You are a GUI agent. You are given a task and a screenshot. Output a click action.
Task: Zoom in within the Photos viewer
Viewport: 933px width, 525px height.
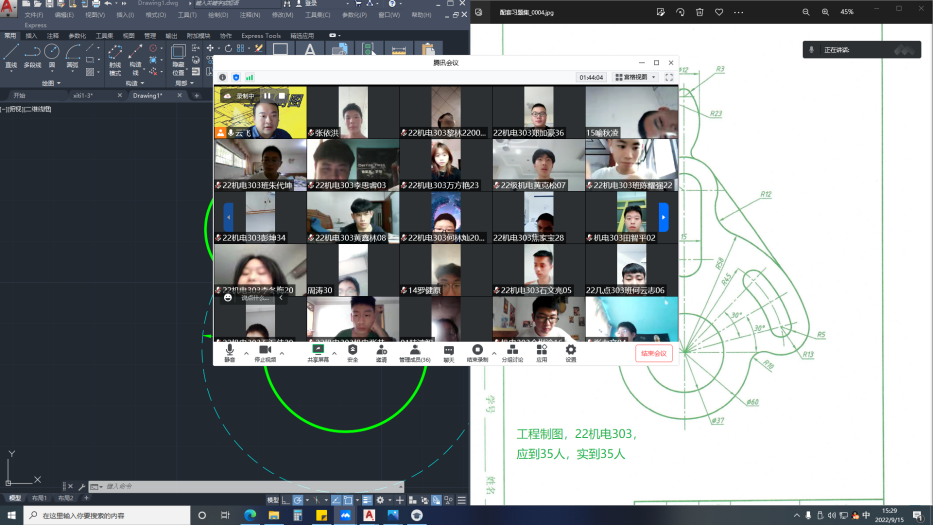pyautogui.click(x=825, y=12)
